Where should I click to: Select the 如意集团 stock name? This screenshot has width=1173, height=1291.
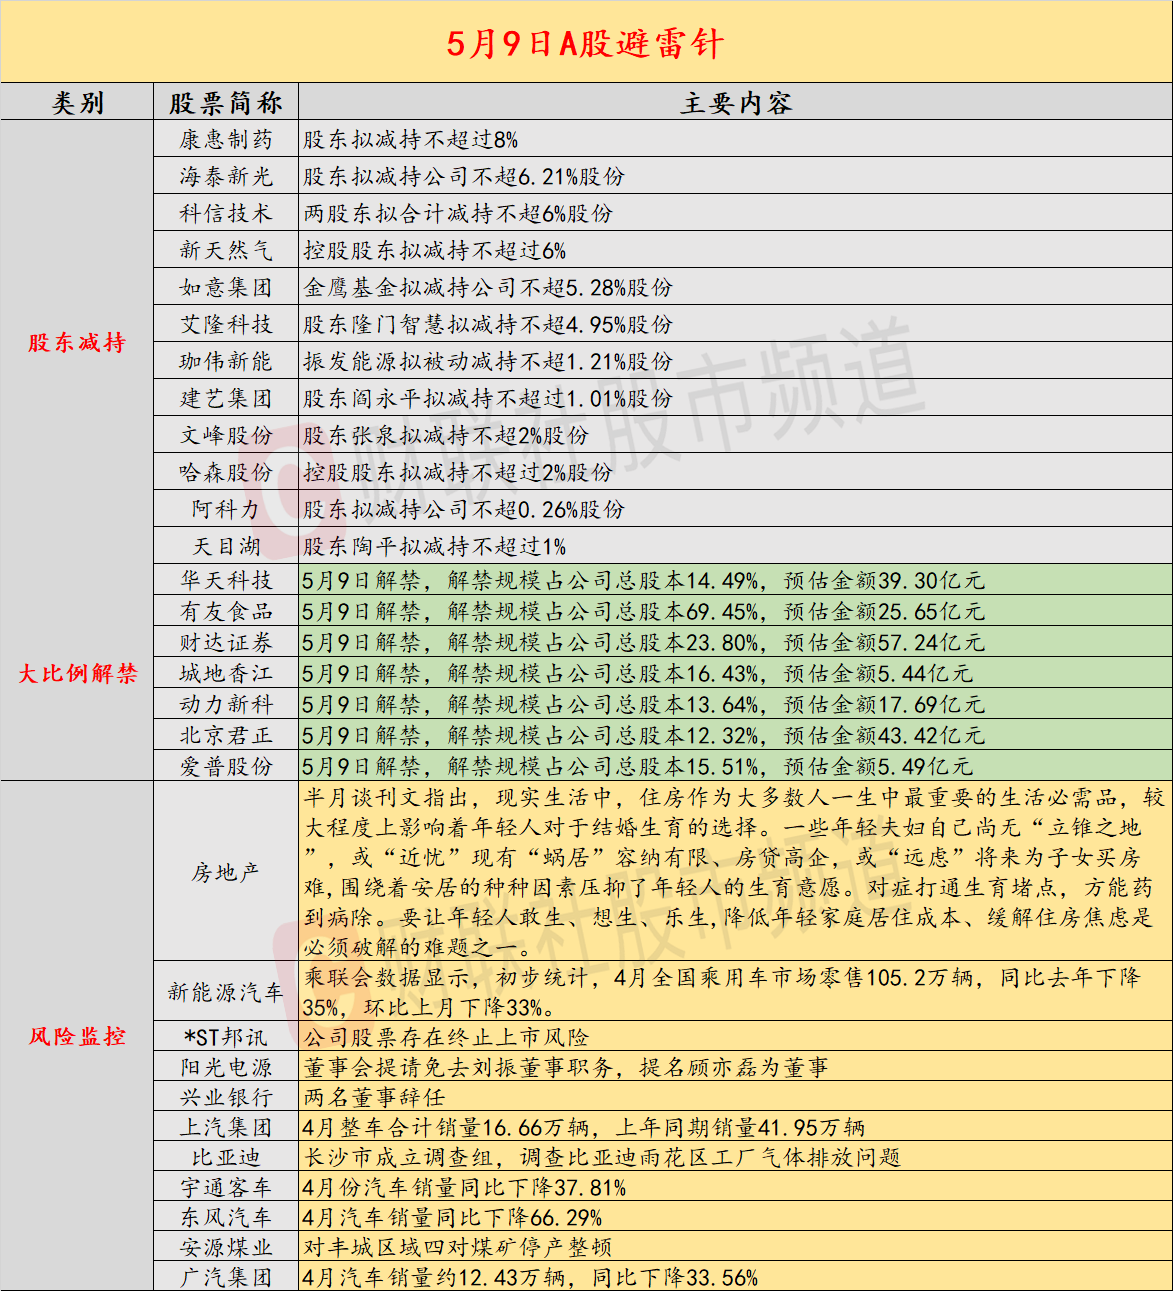(226, 287)
